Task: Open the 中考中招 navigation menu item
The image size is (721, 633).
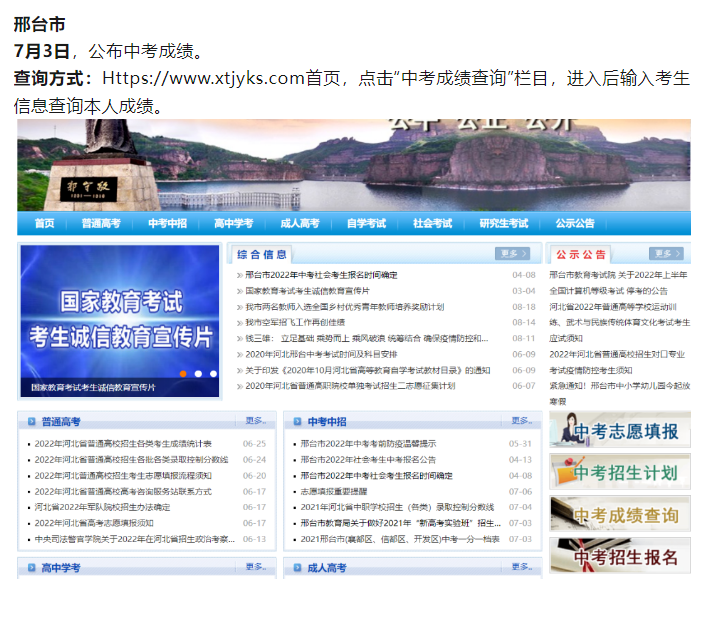Action: (167, 223)
